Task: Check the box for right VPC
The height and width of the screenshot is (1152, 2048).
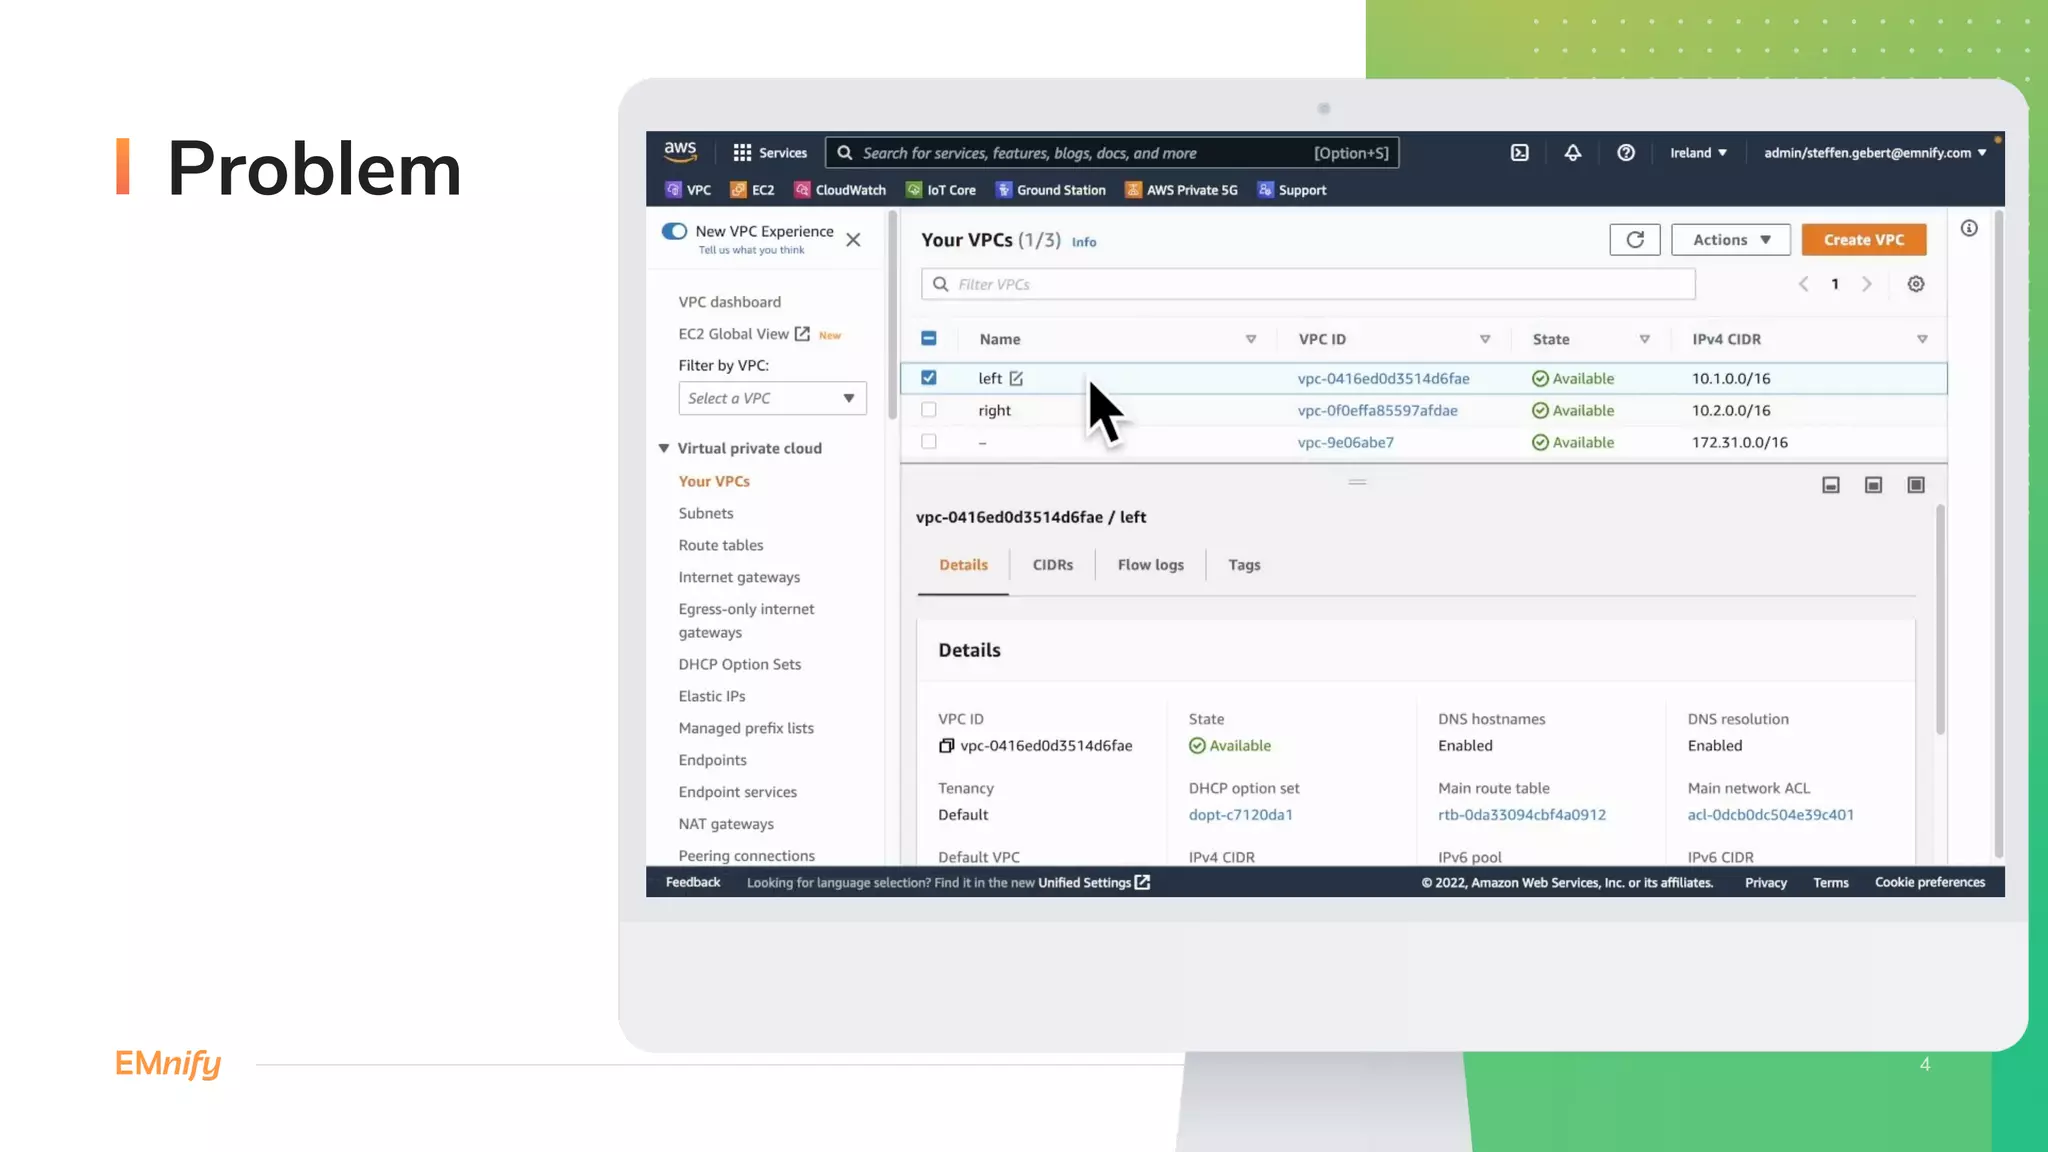Action: tap(929, 410)
